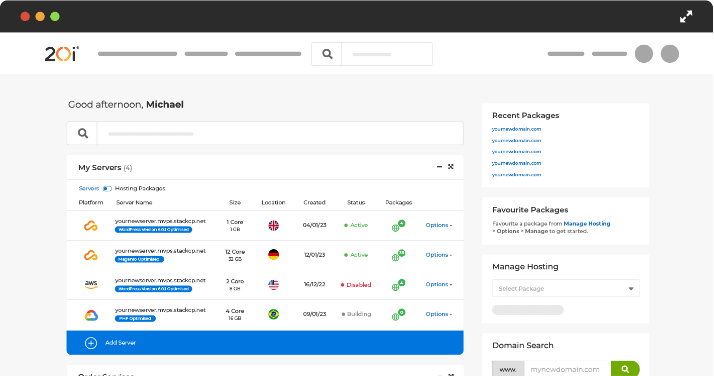This screenshot has width=714, height=376.
Task: Click the magnifier icon in top navigation search
Action: [x=327, y=54]
